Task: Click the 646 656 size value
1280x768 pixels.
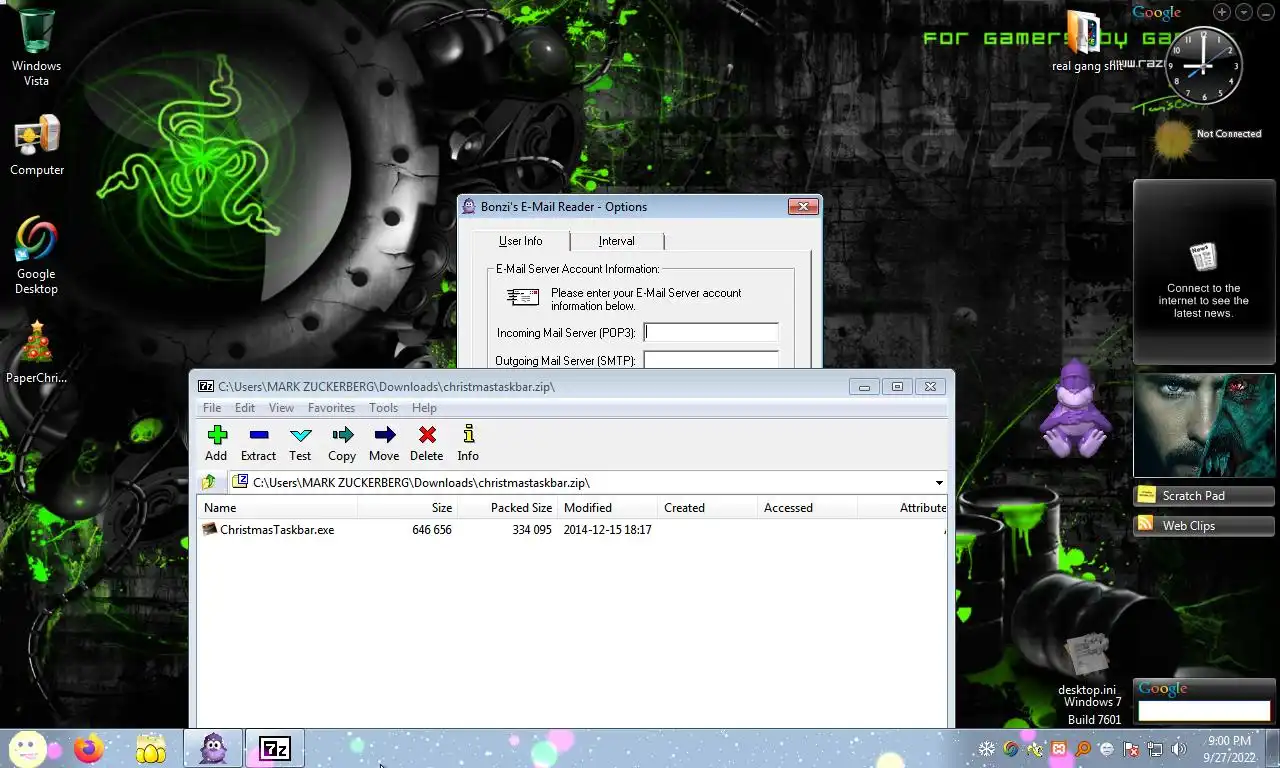Action: [432, 530]
